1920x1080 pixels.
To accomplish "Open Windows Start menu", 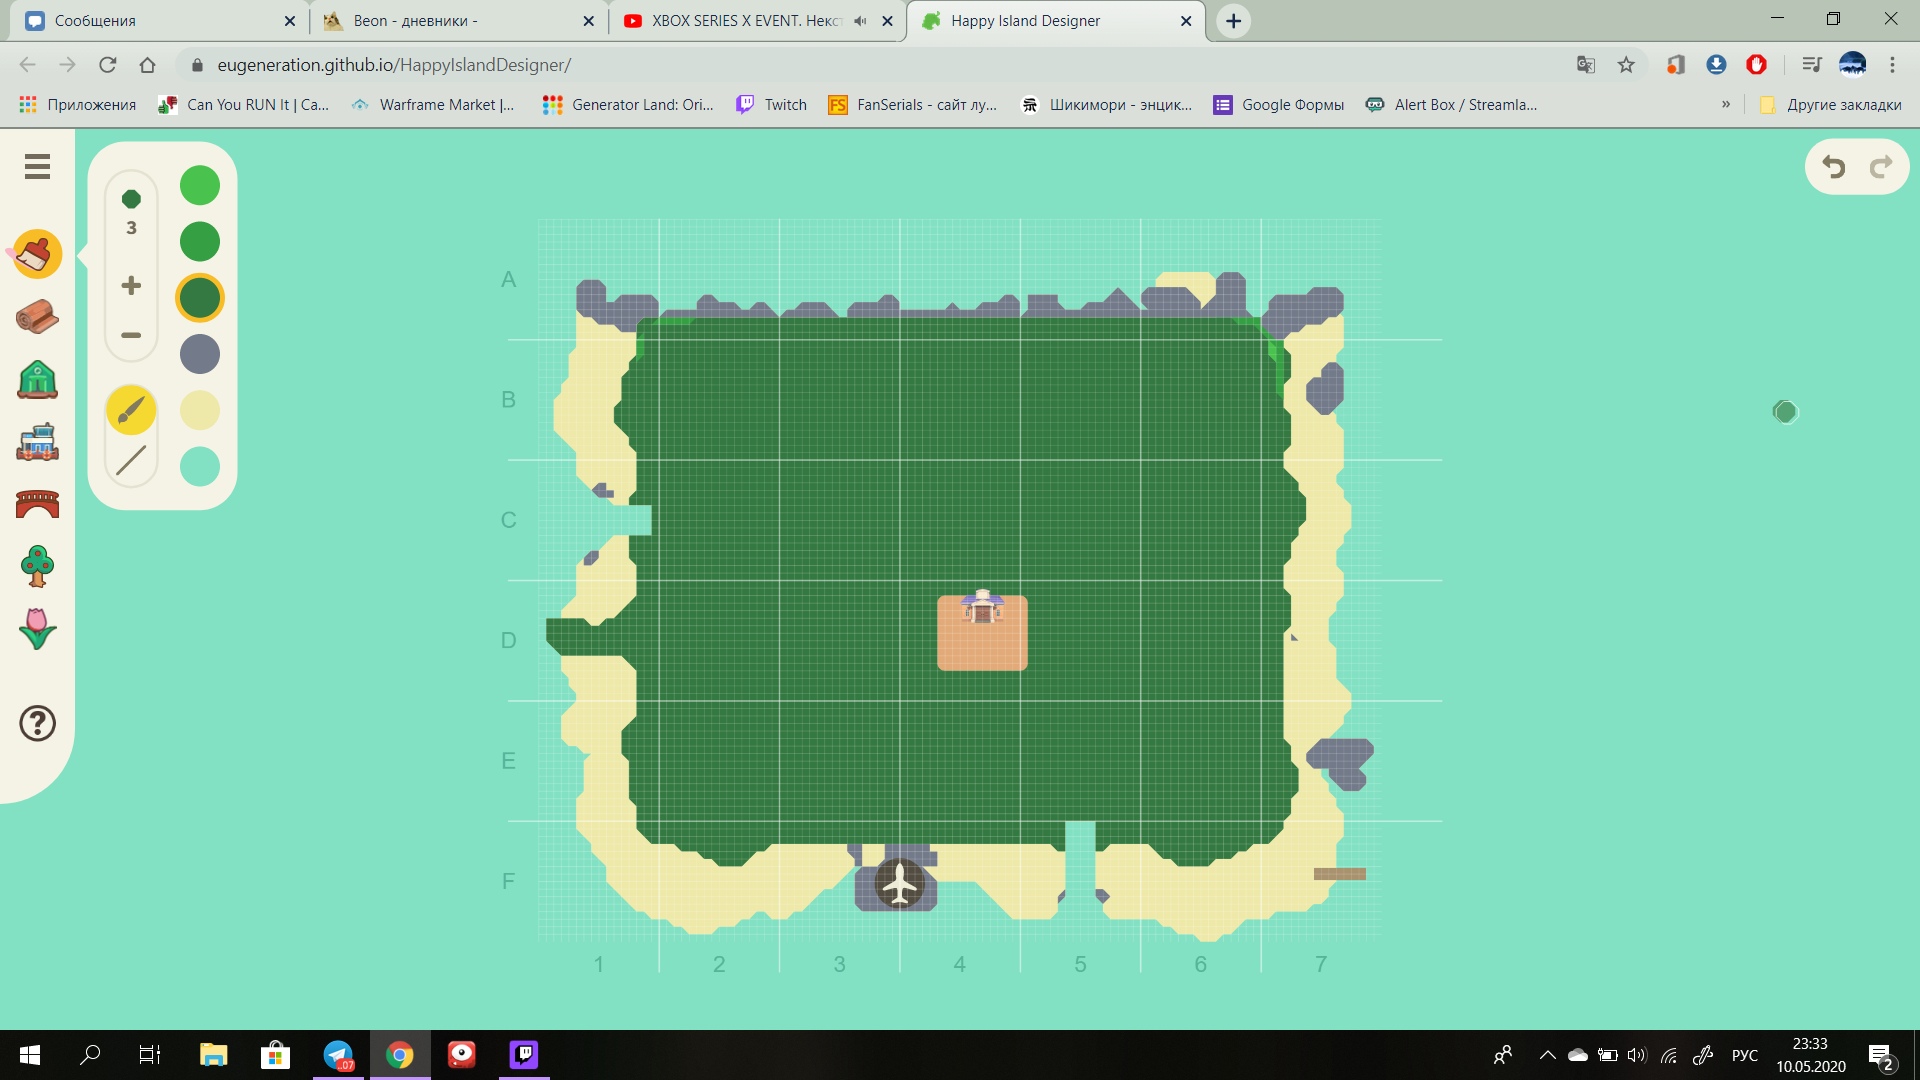I will click(30, 1055).
